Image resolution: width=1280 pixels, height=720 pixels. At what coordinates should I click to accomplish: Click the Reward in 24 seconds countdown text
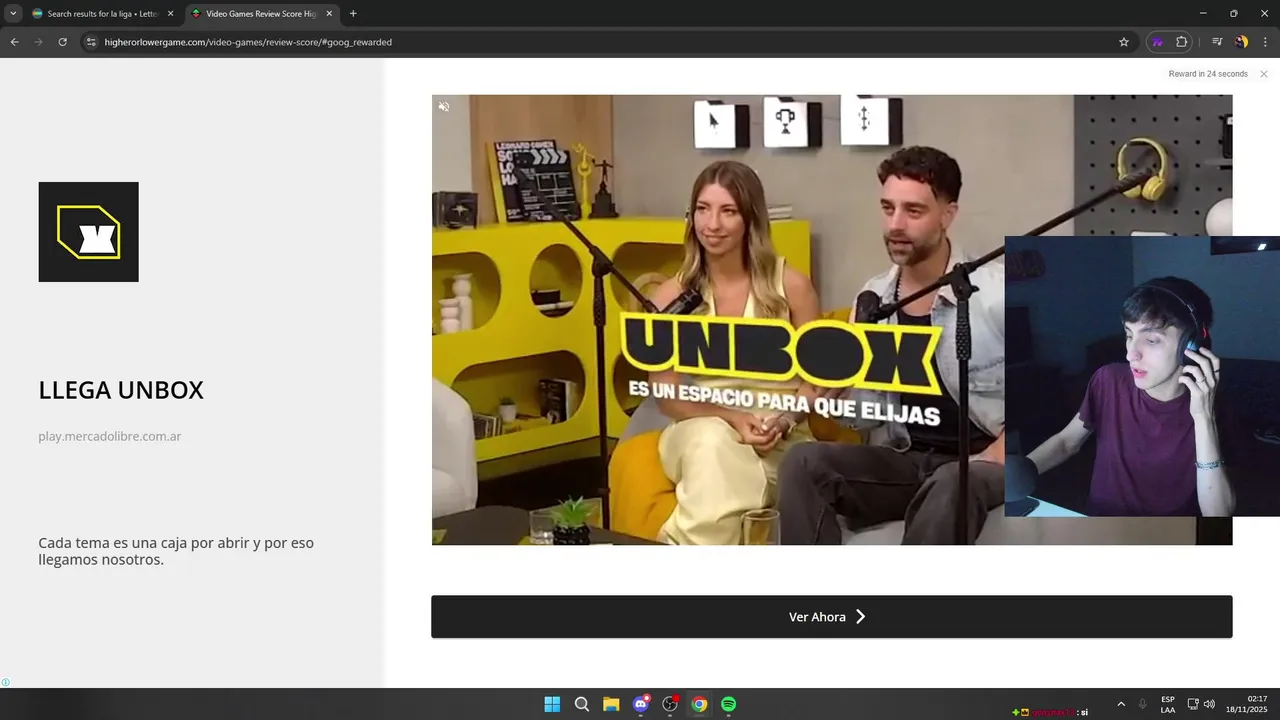1208,74
